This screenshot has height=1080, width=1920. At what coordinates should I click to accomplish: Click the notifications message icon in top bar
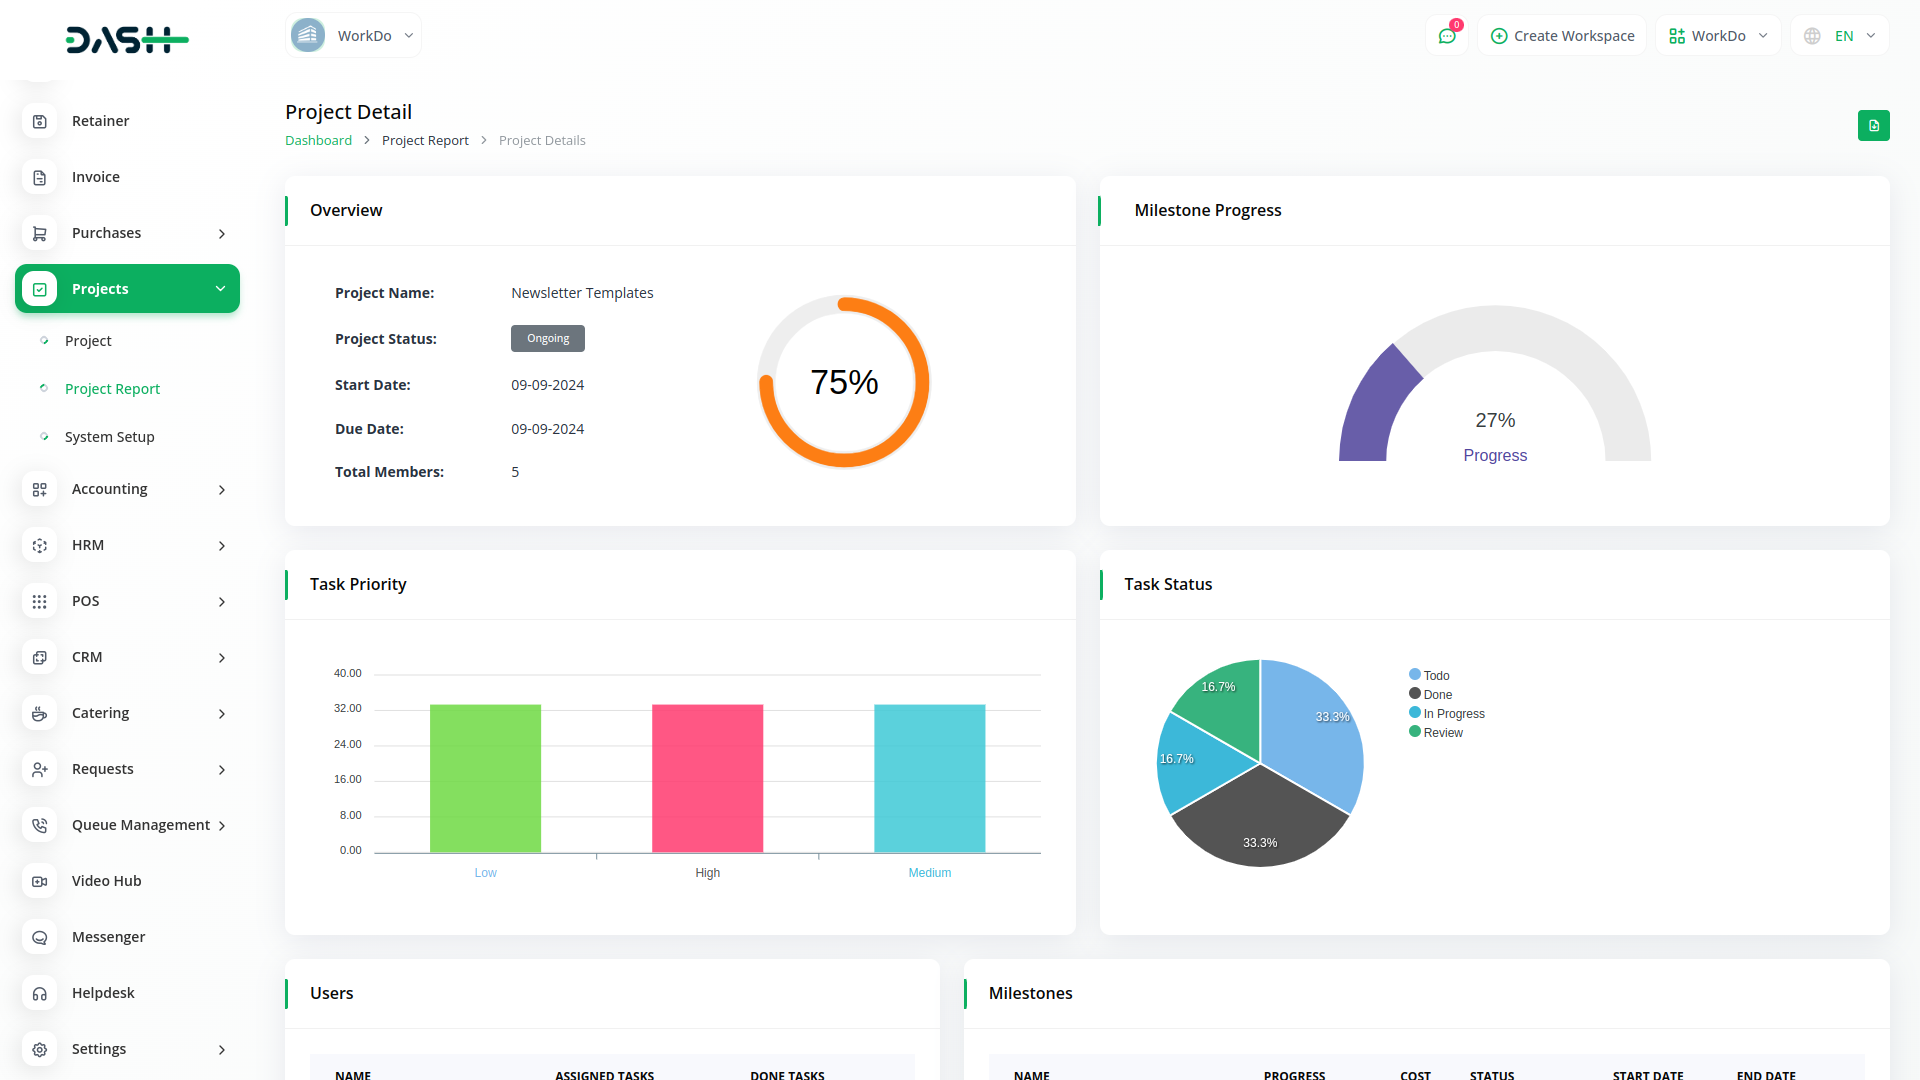(x=1447, y=35)
